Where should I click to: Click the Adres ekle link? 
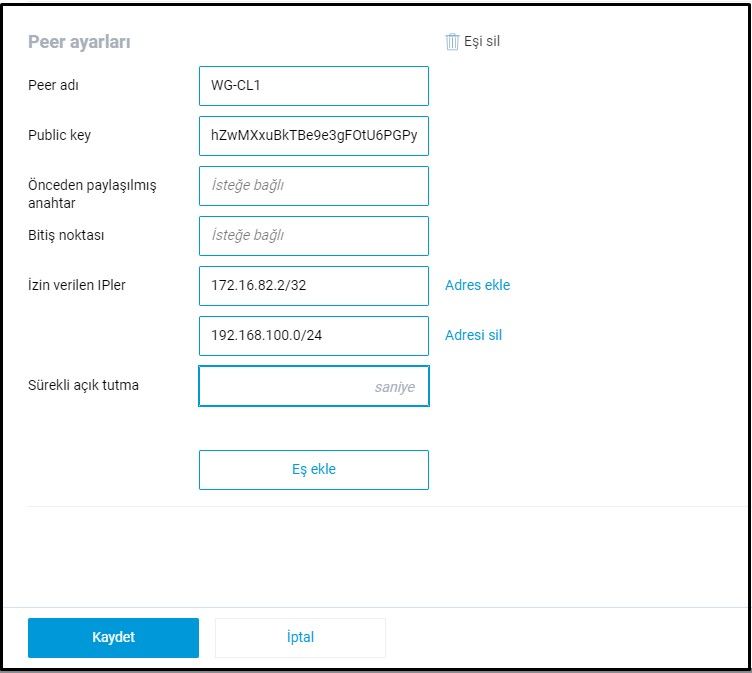pyautogui.click(x=477, y=285)
